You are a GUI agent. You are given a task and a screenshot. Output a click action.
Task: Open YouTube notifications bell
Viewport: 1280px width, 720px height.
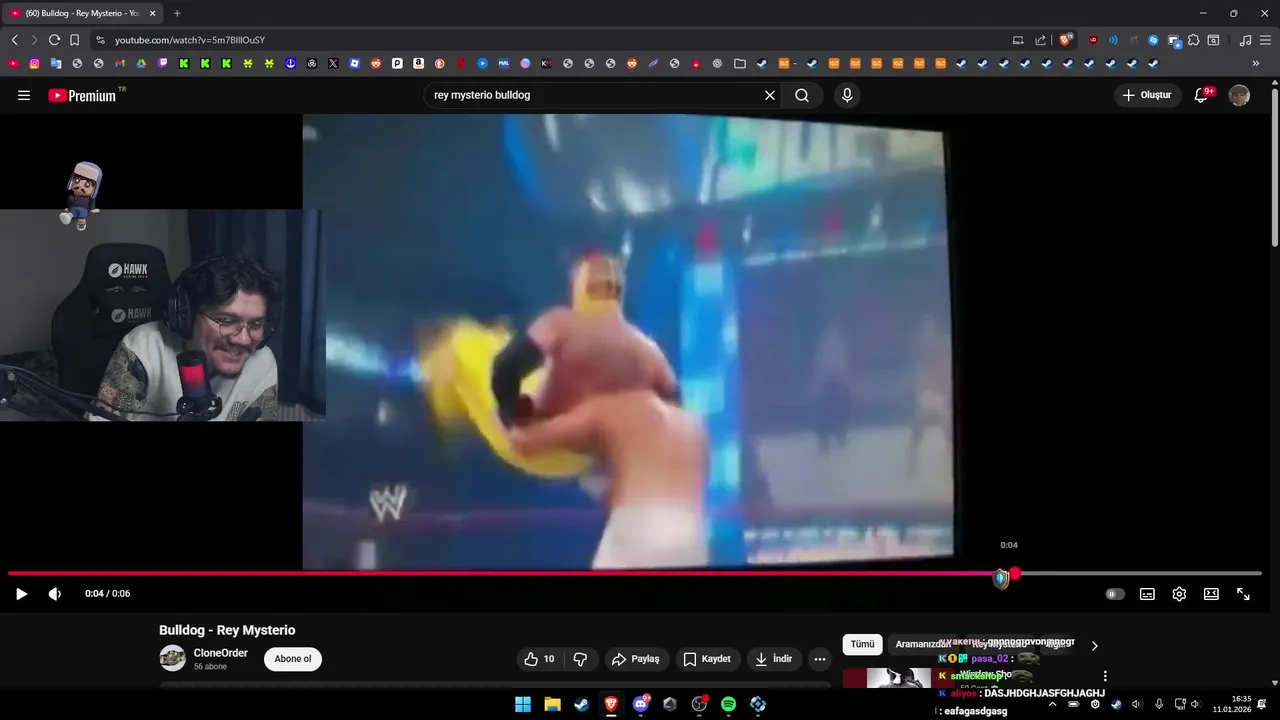[x=1202, y=95]
